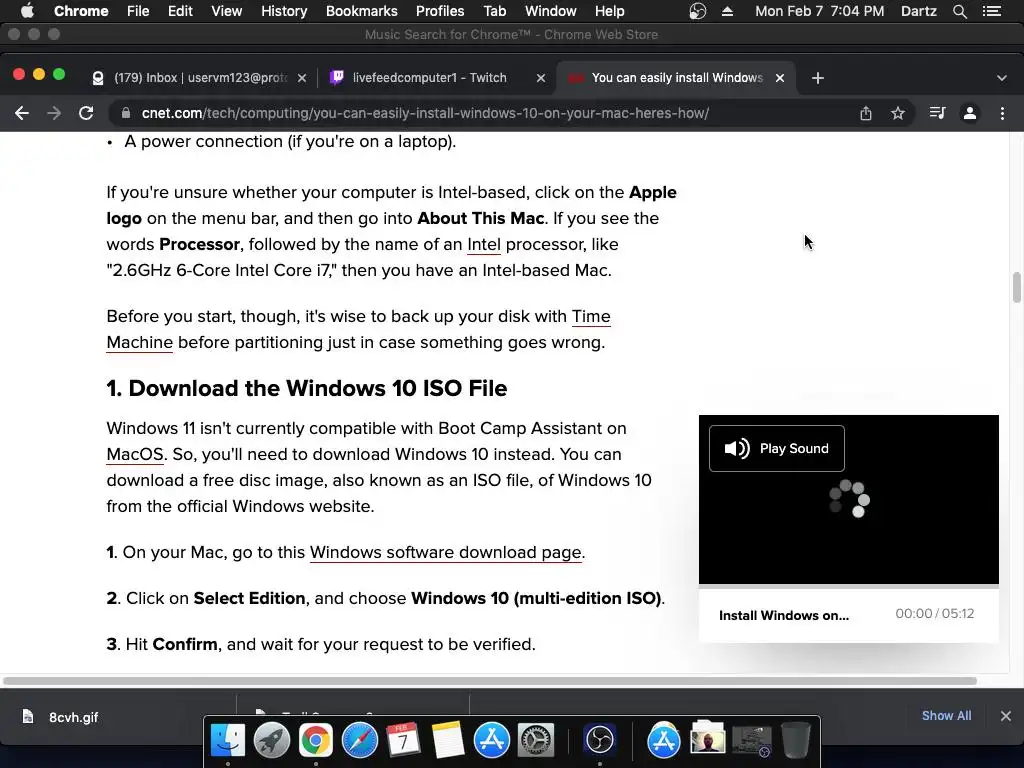The height and width of the screenshot is (768, 1024).
Task: Open the media controls icon in Chrome toolbar
Action: coord(937,113)
